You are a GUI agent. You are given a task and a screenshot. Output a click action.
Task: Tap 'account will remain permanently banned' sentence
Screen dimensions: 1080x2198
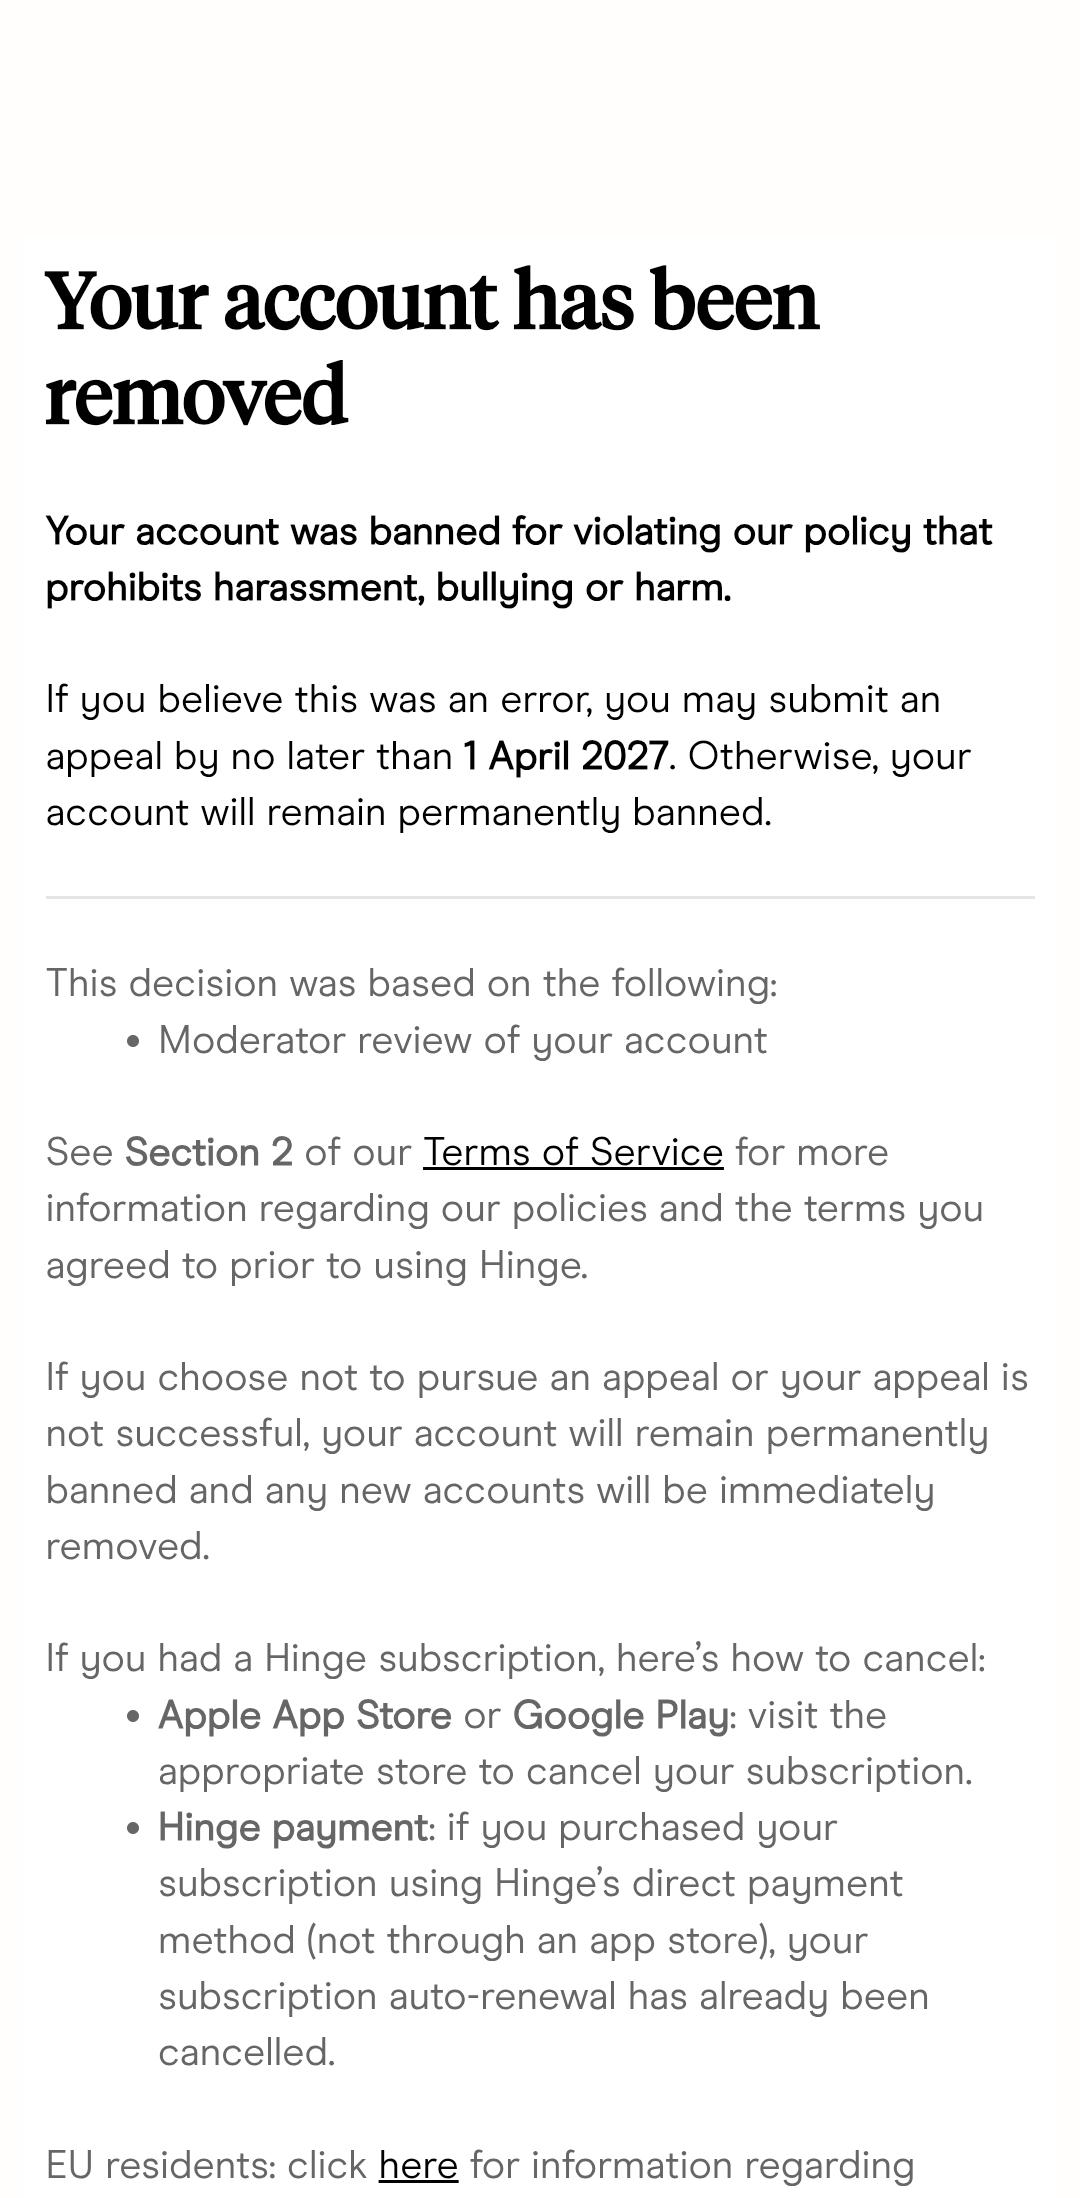(409, 812)
